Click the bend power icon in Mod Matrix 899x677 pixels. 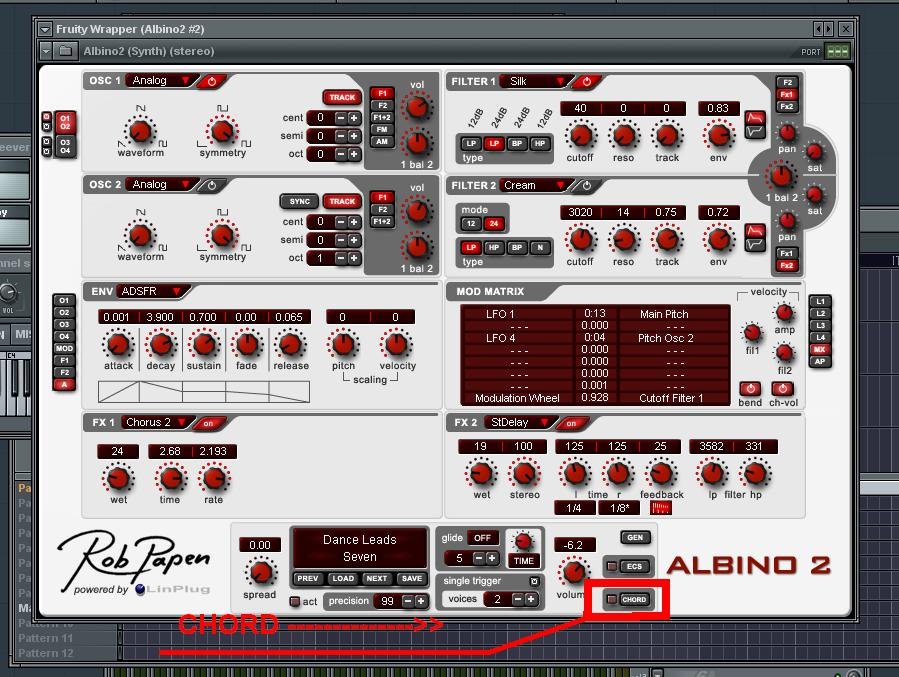click(x=750, y=388)
